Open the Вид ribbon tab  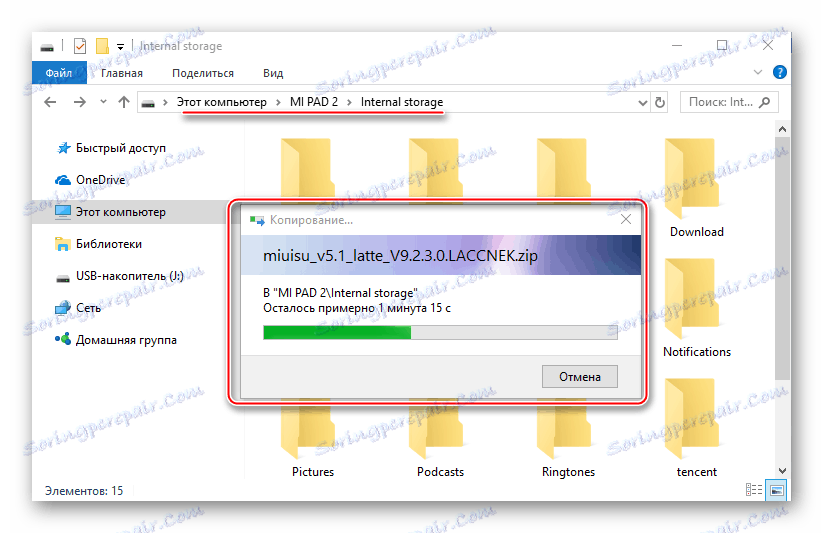(x=273, y=73)
